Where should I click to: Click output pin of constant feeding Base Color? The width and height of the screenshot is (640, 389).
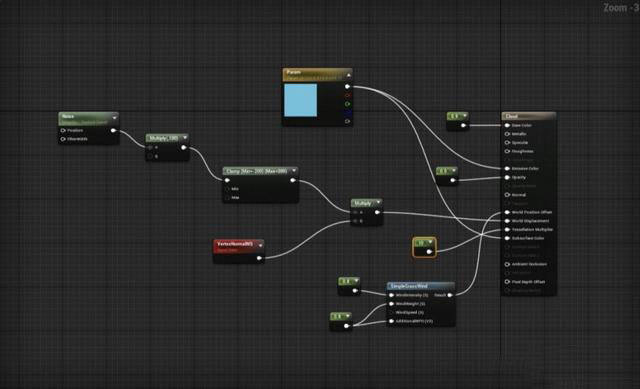463,125
